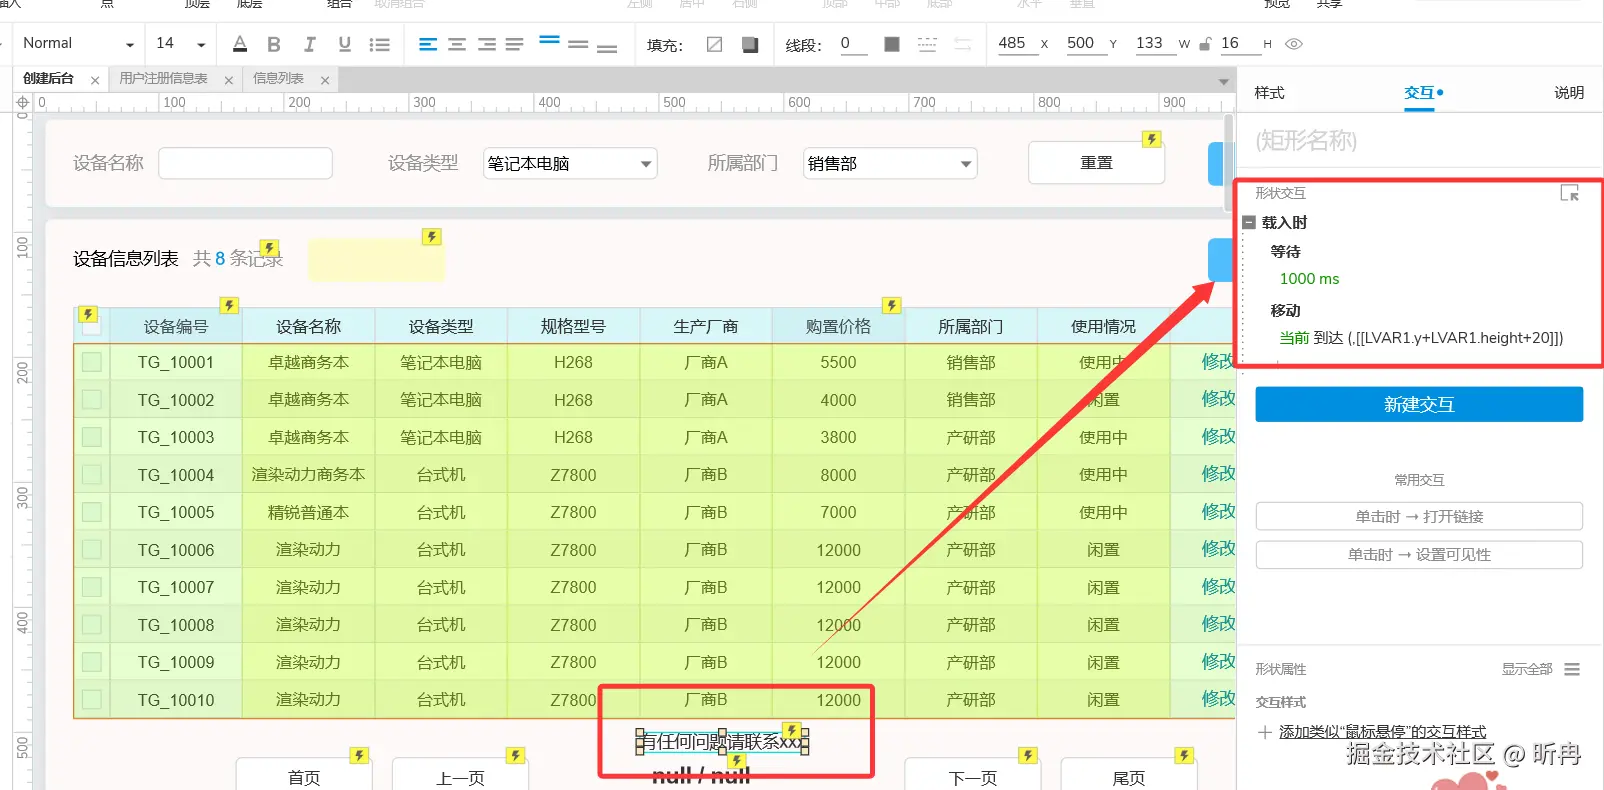Open the 设备类型 笔记本电脑 dropdown
1604x790 pixels.
(x=570, y=163)
